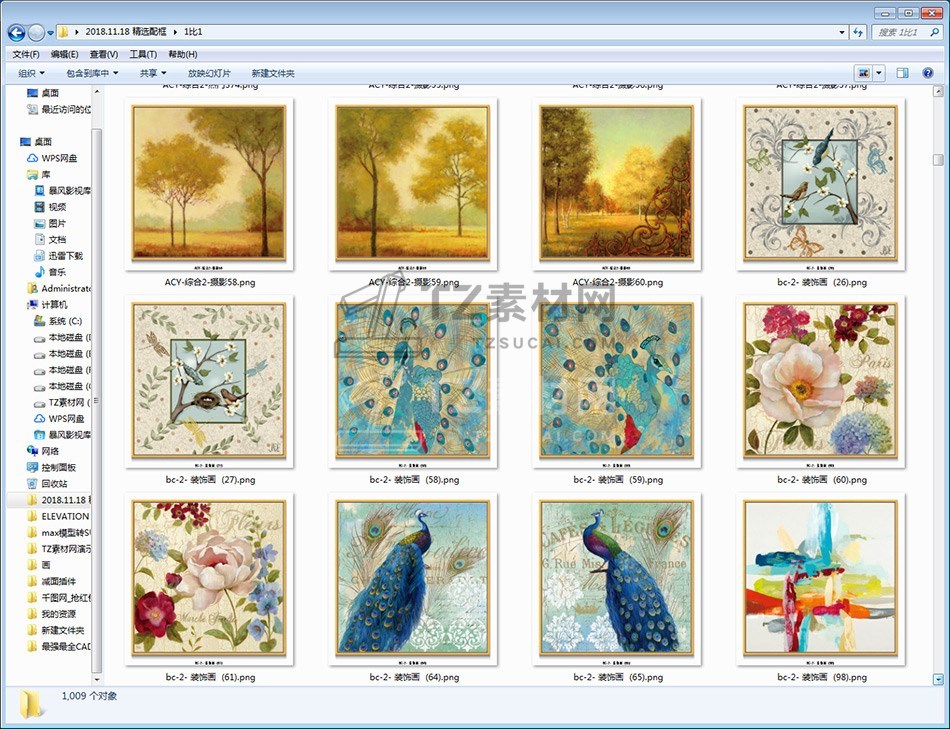This screenshot has height=729, width=950.
Task: Click 新建文件夹 in the toolbar
Action: pyautogui.click(x=273, y=73)
